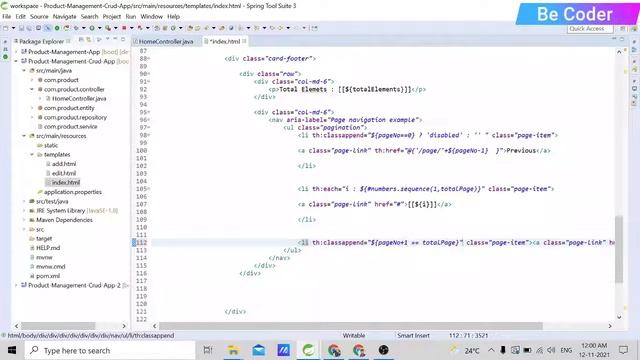Viewport: 640px width, 360px height.
Task: Expand Product-Management-App project
Action: point(16,52)
